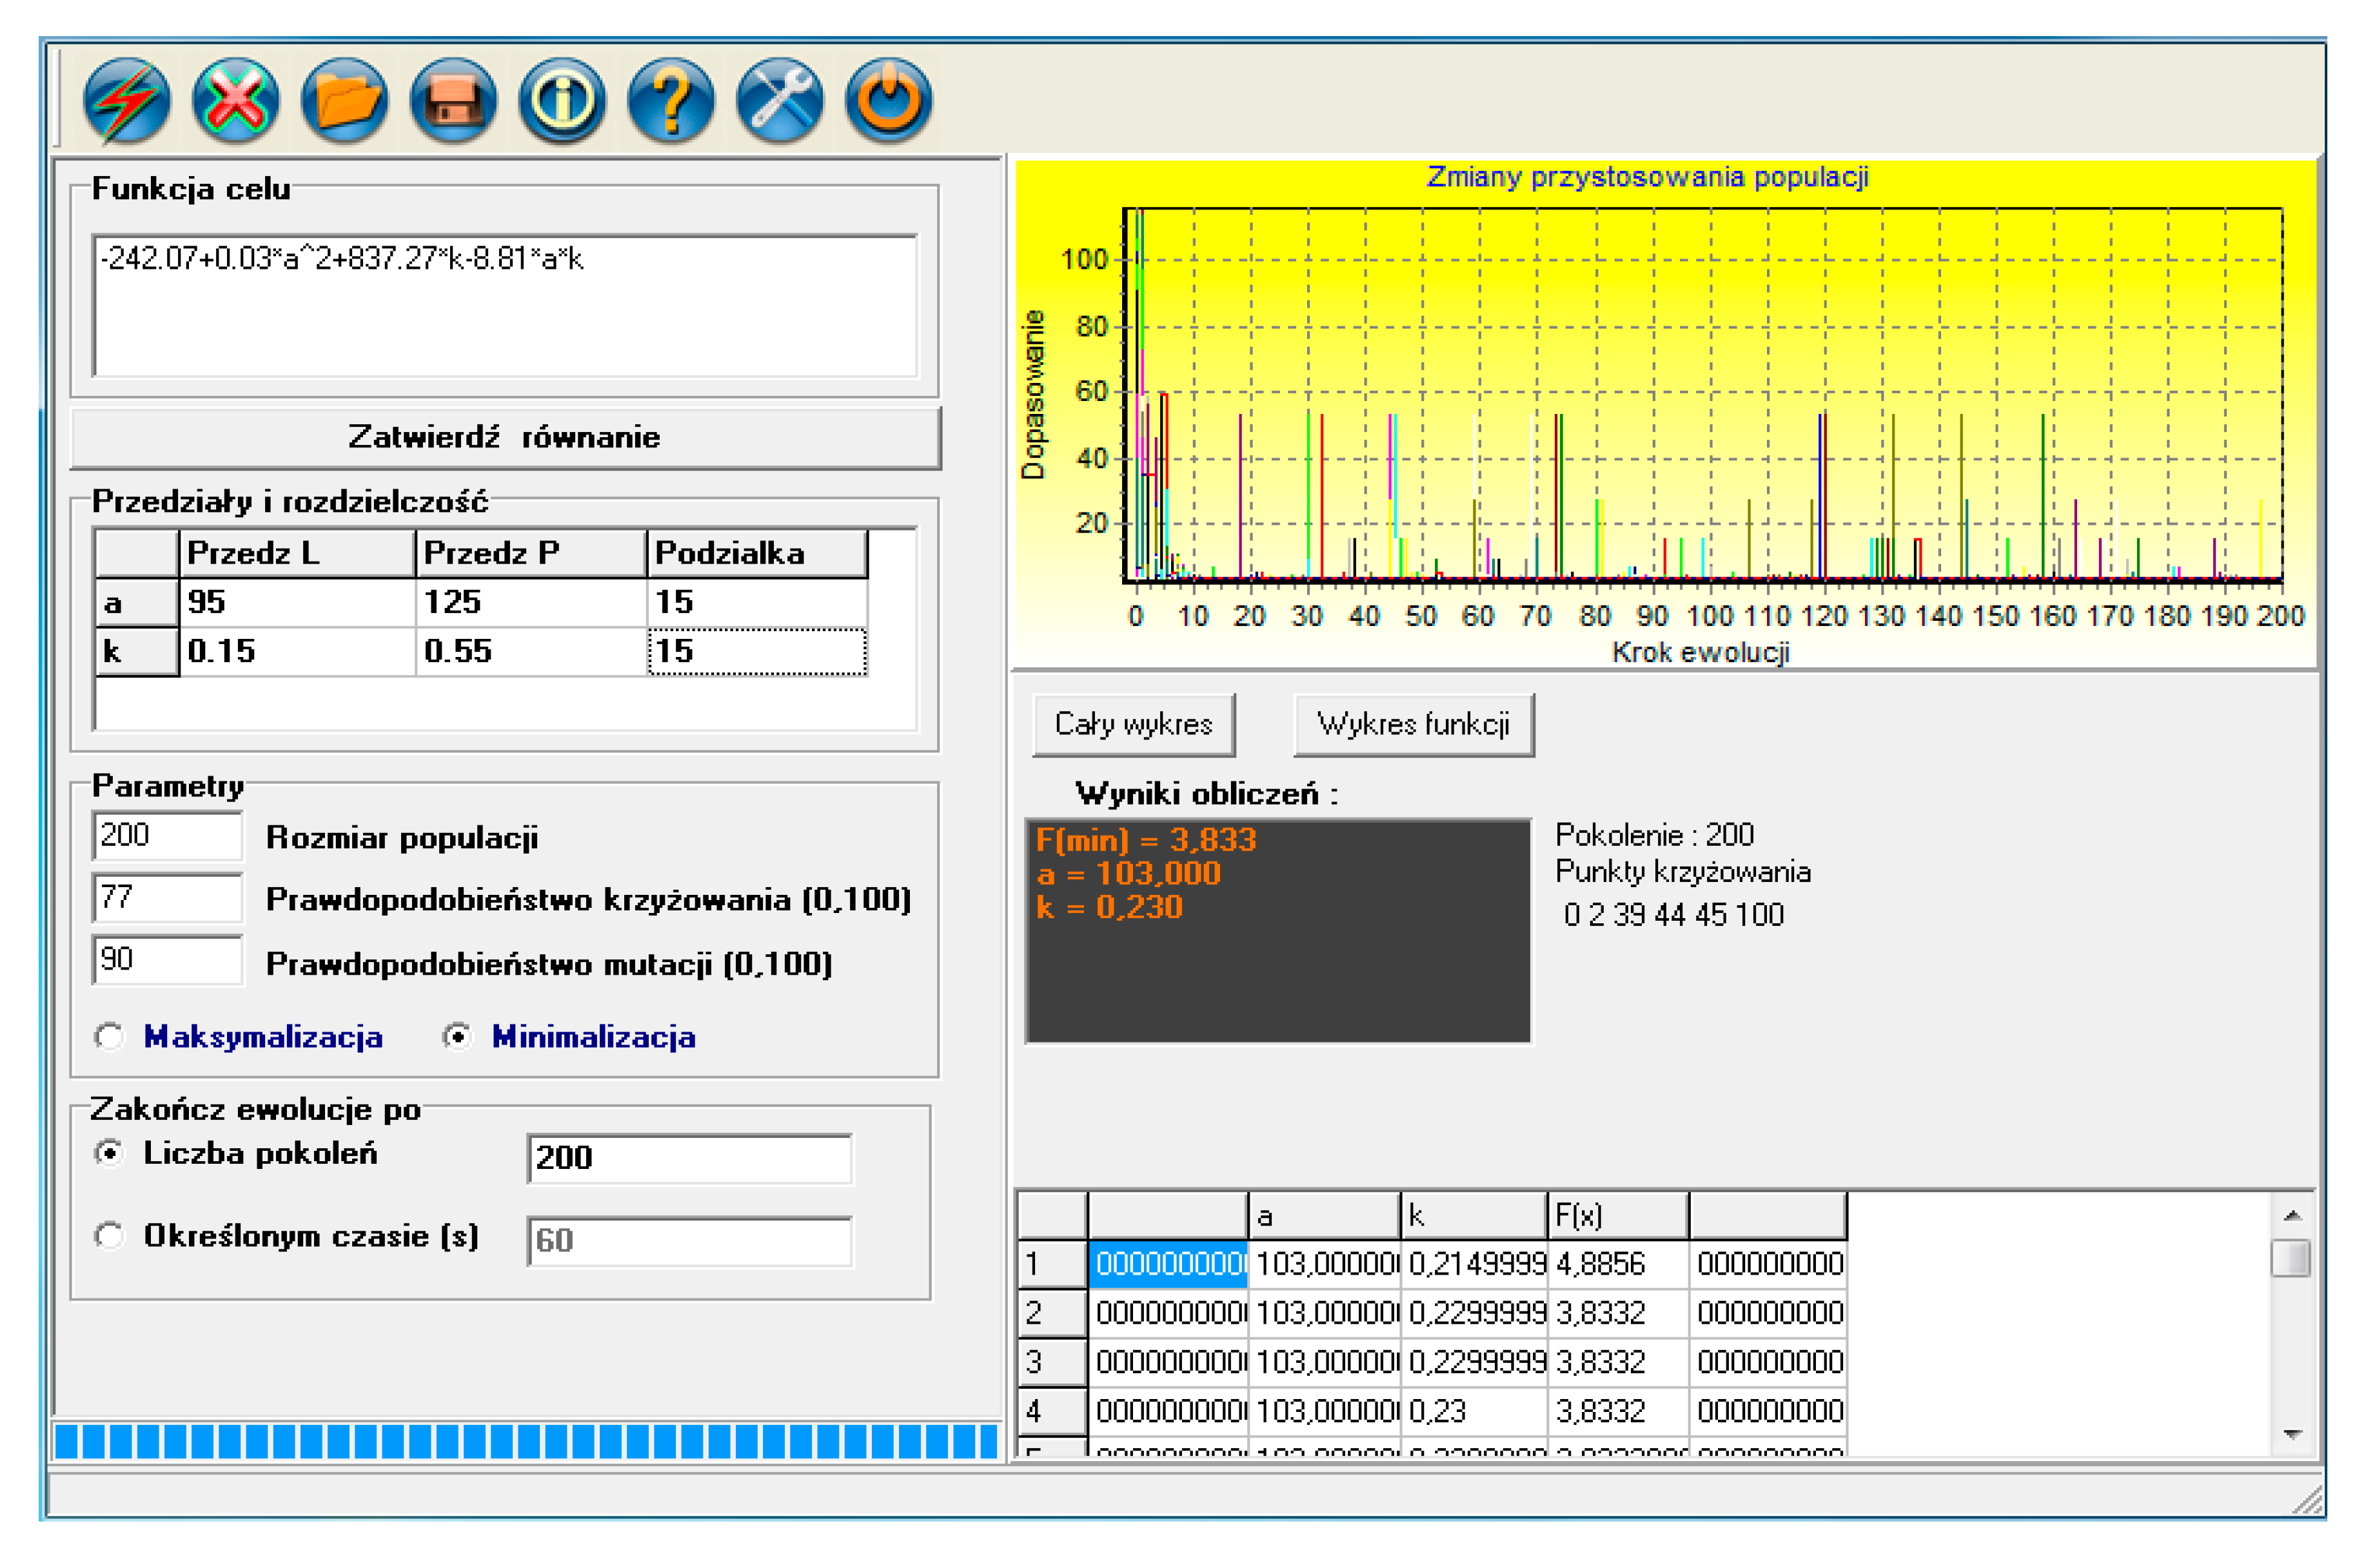Click row header 3 in results table
This screenshot has width=2377, height=1568.
pyautogui.click(x=1052, y=1363)
